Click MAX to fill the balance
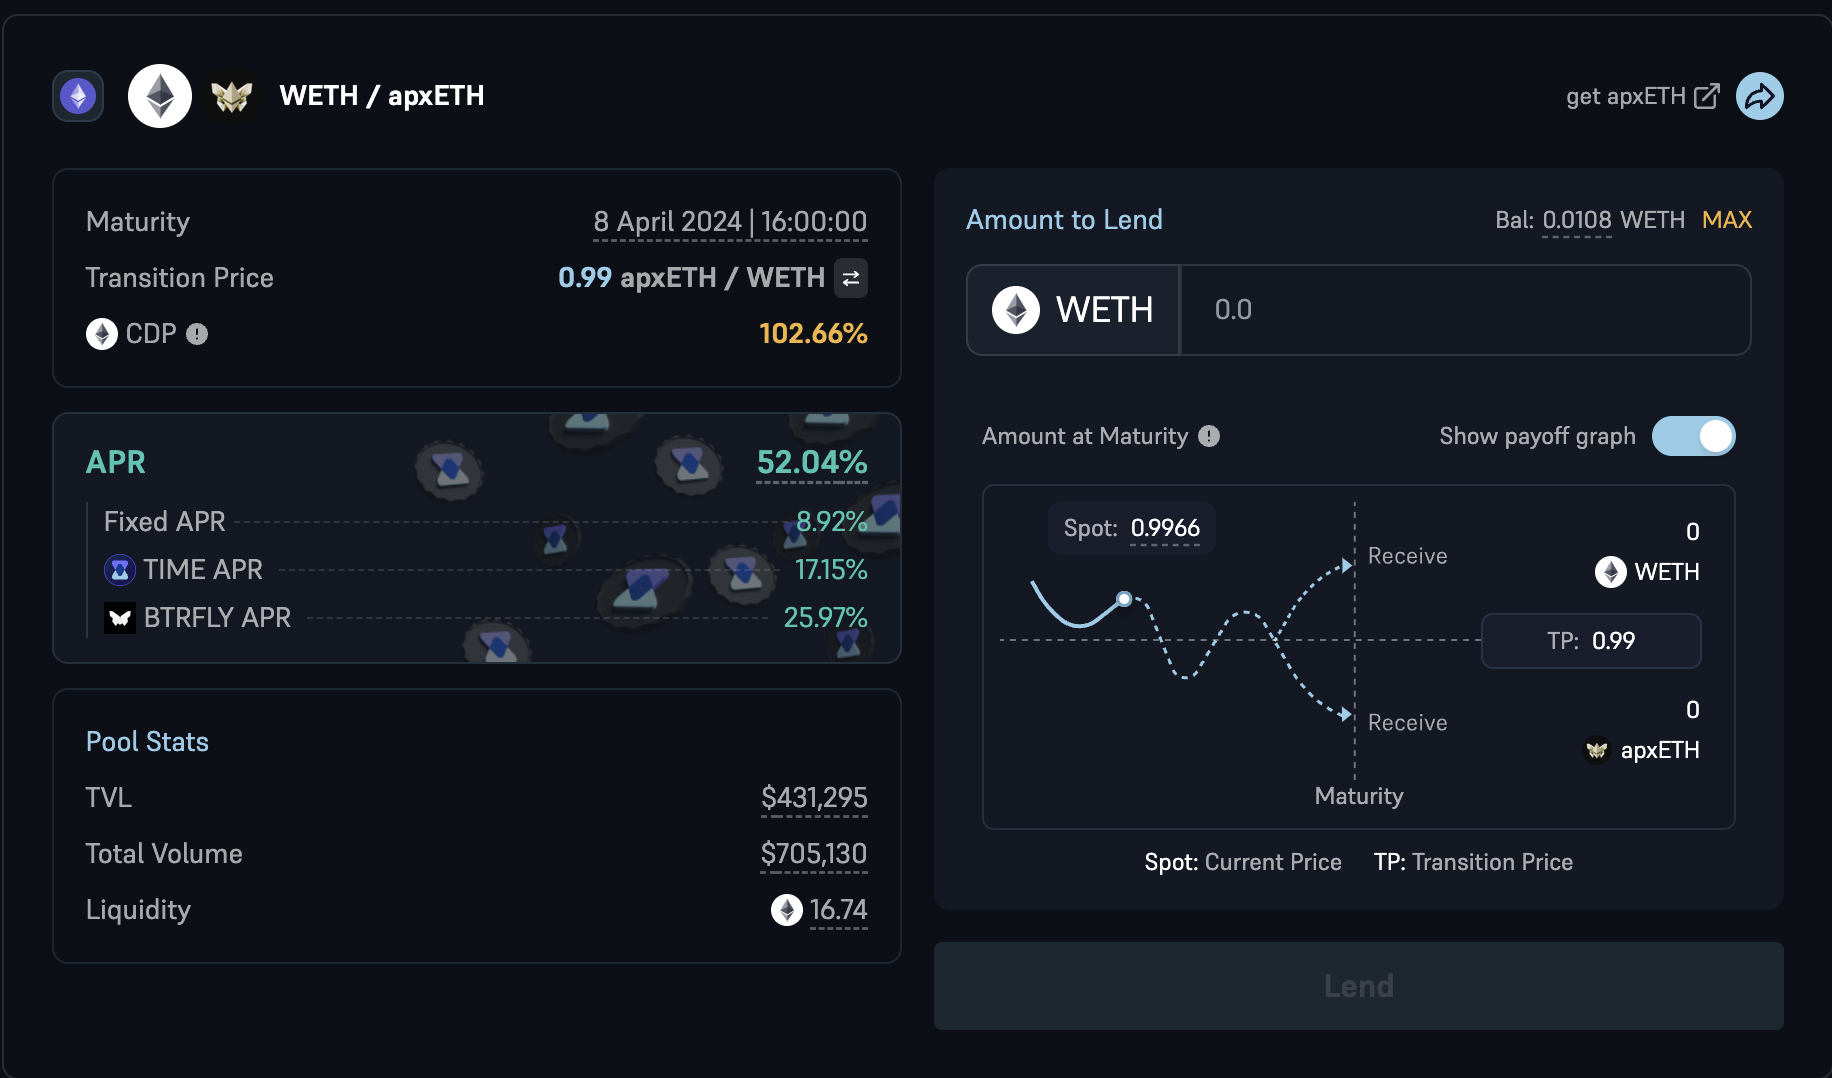The image size is (1832, 1078). (x=1727, y=220)
